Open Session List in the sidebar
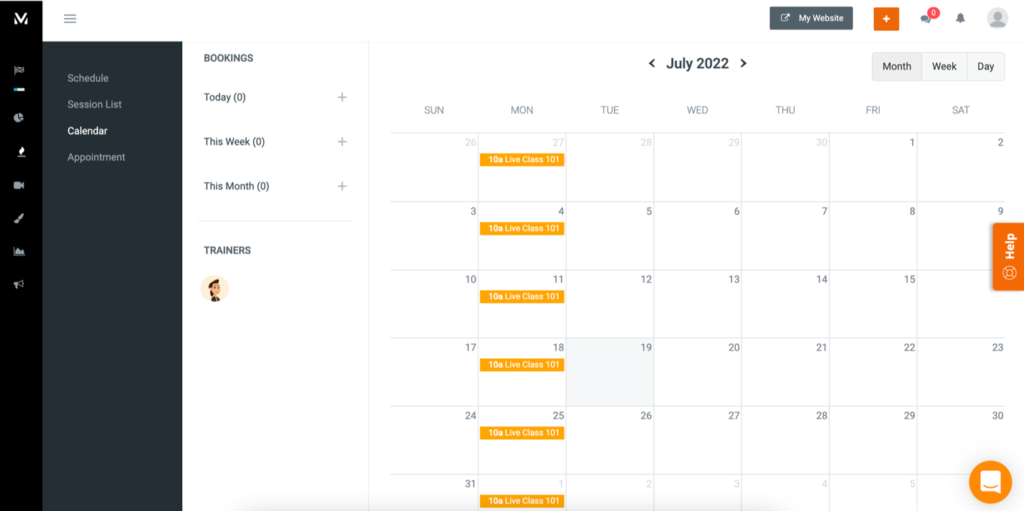Viewport: 1024px width, 511px height. click(95, 104)
